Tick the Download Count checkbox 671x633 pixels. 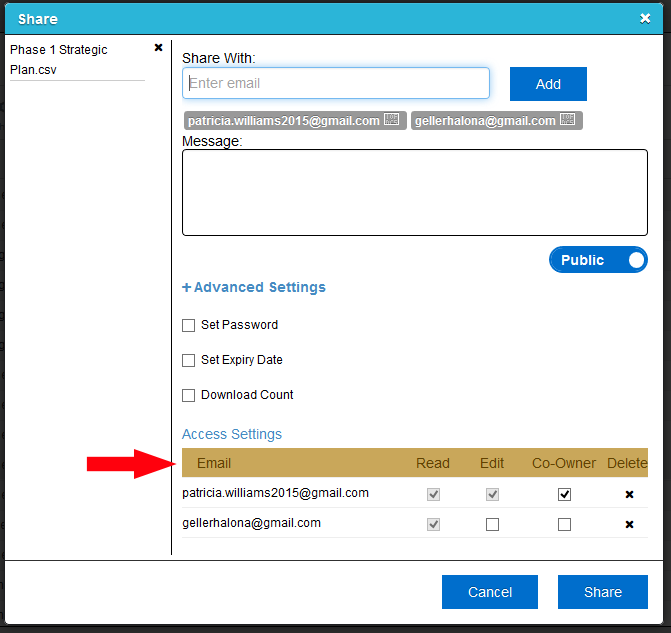tap(188, 395)
